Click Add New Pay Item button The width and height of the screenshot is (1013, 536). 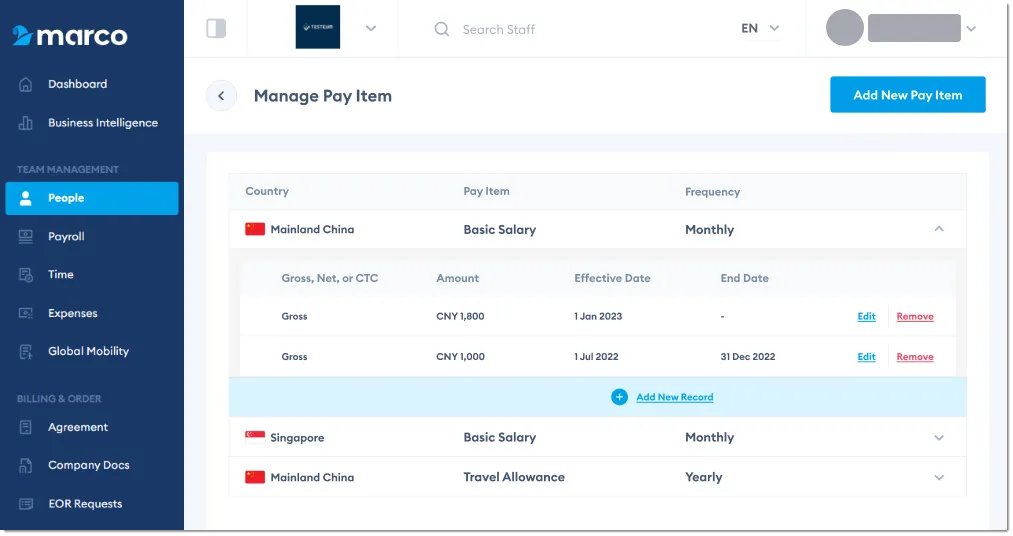pos(907,95)
